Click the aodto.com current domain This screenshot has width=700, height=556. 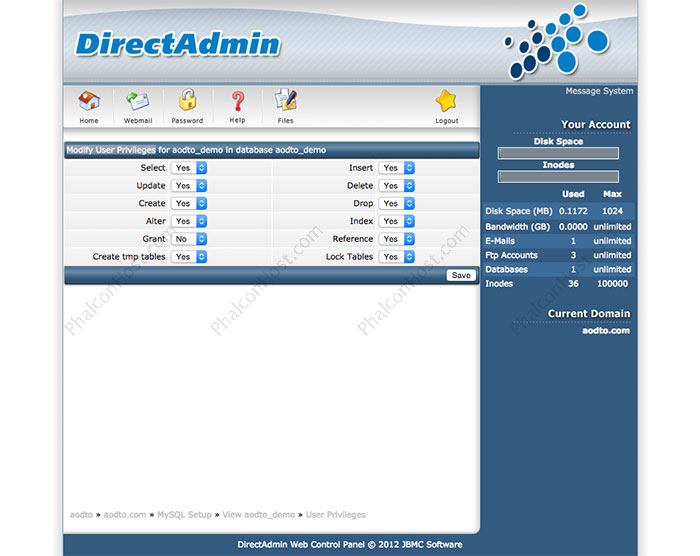(606, 331)
